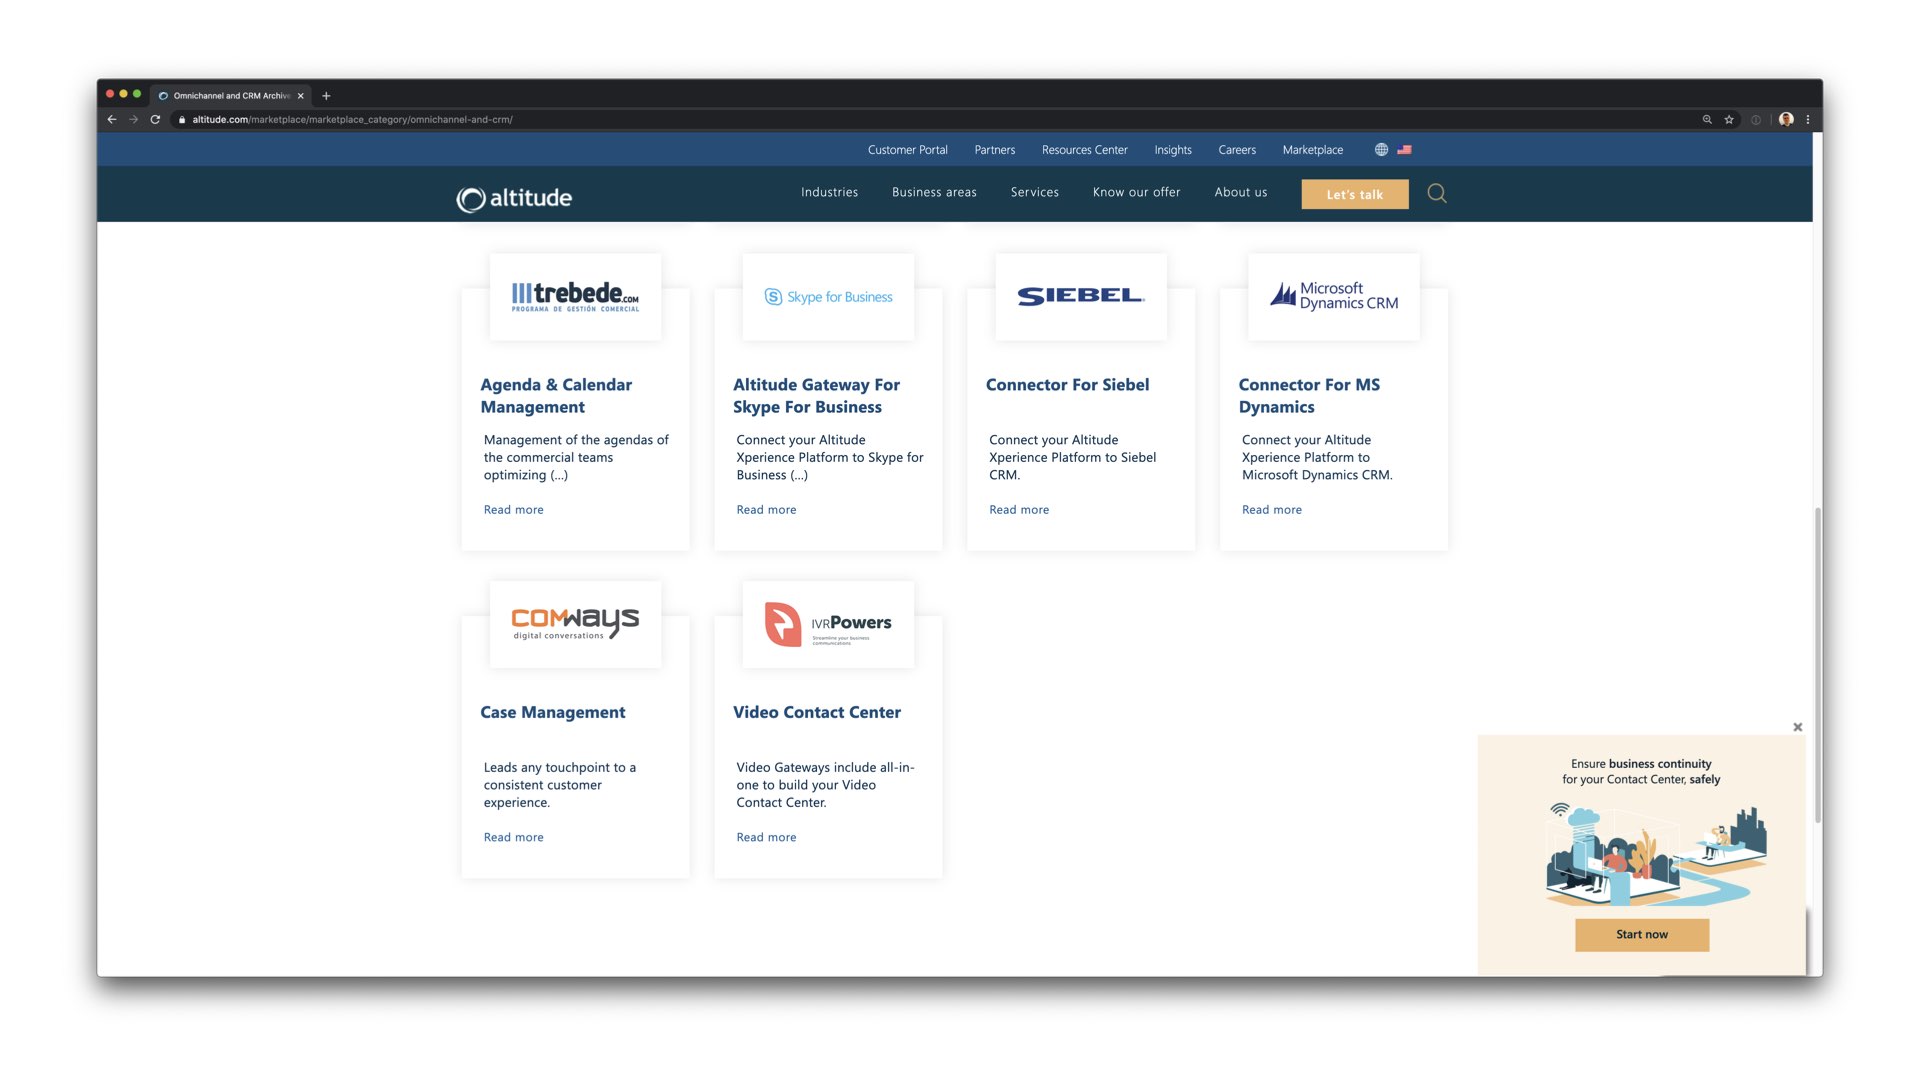The image size is (1920, 1080).
Task: Click the altitude logo
Action: click(x=514, y=198)
